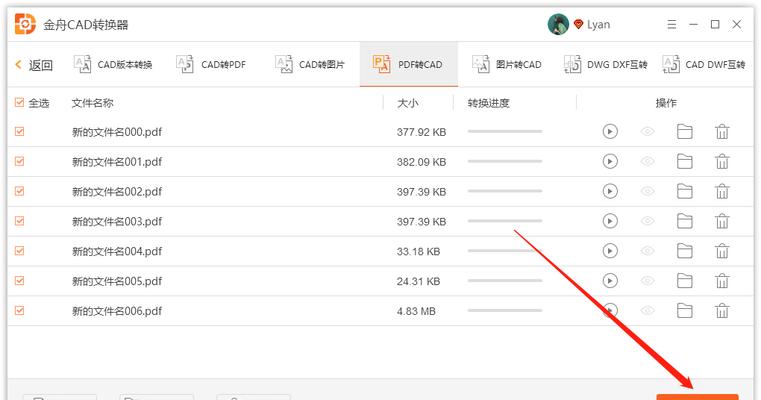Open output folder for 新的文件名001.pdf
Viewport: 761px width, 400px height.
pos(684,161)
